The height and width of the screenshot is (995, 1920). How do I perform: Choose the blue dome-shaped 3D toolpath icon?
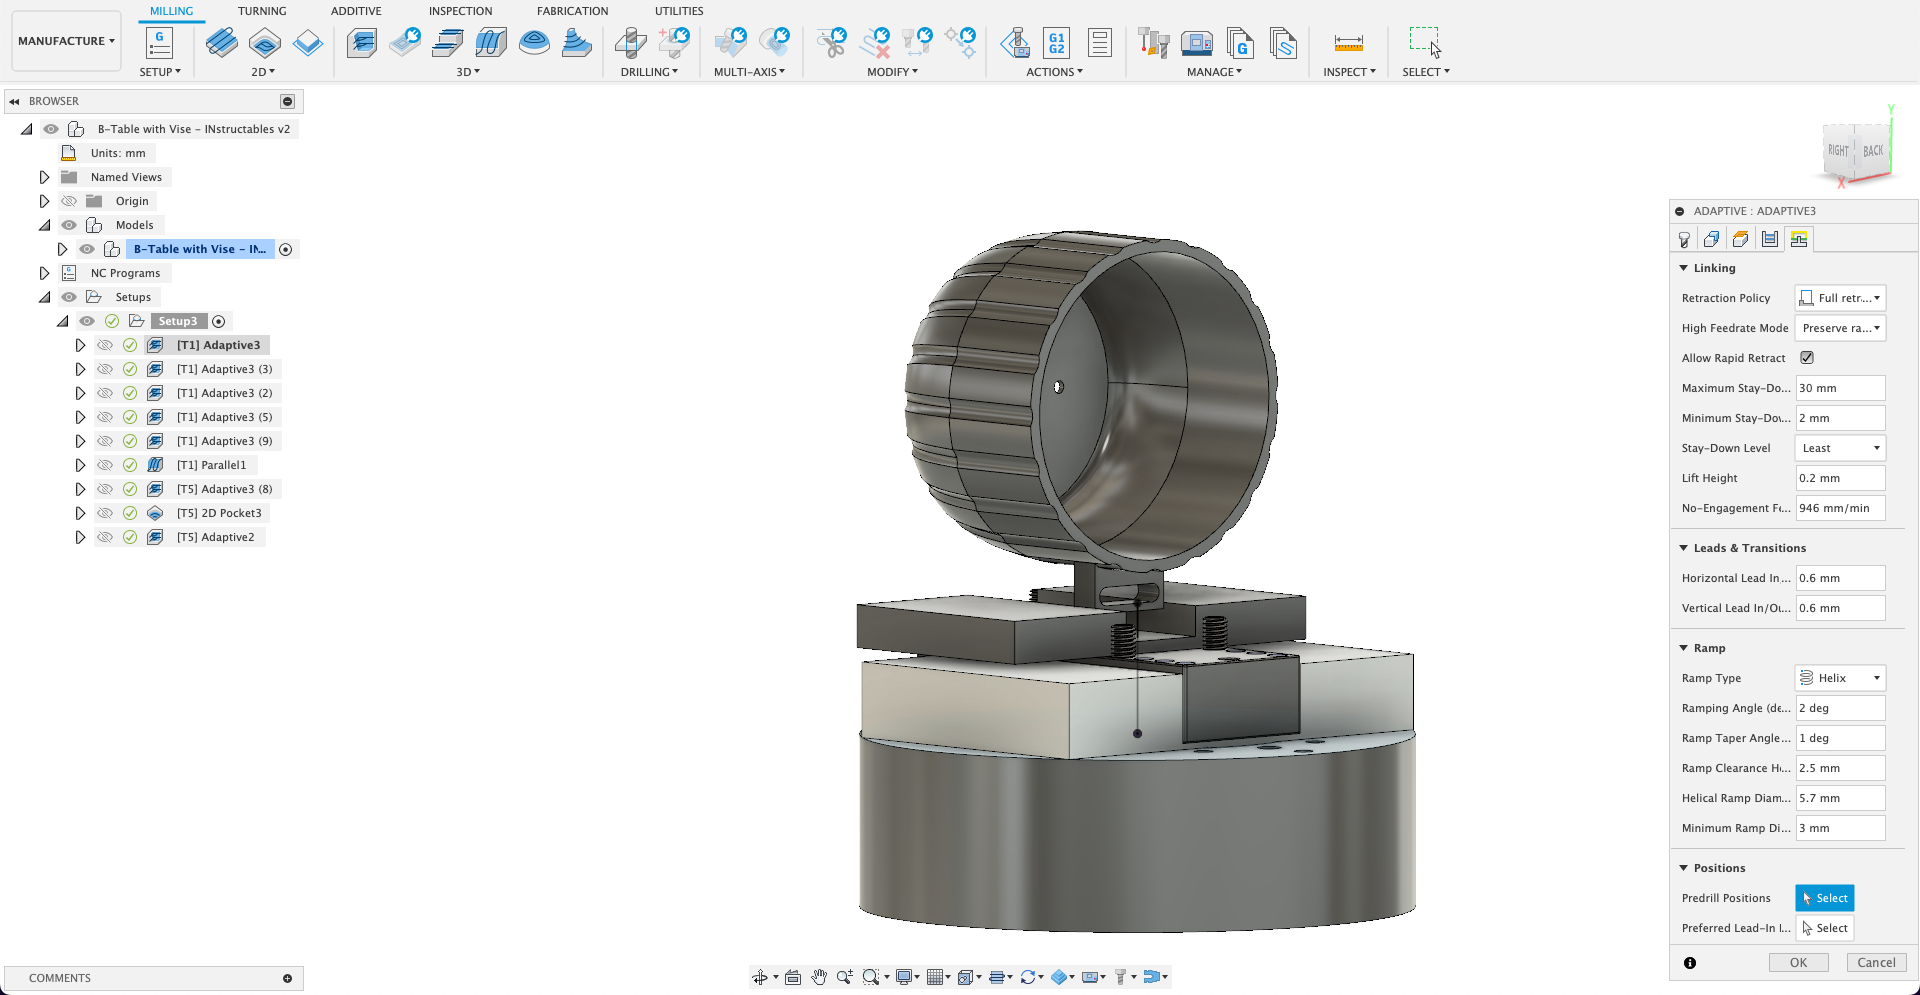point(534,43)
